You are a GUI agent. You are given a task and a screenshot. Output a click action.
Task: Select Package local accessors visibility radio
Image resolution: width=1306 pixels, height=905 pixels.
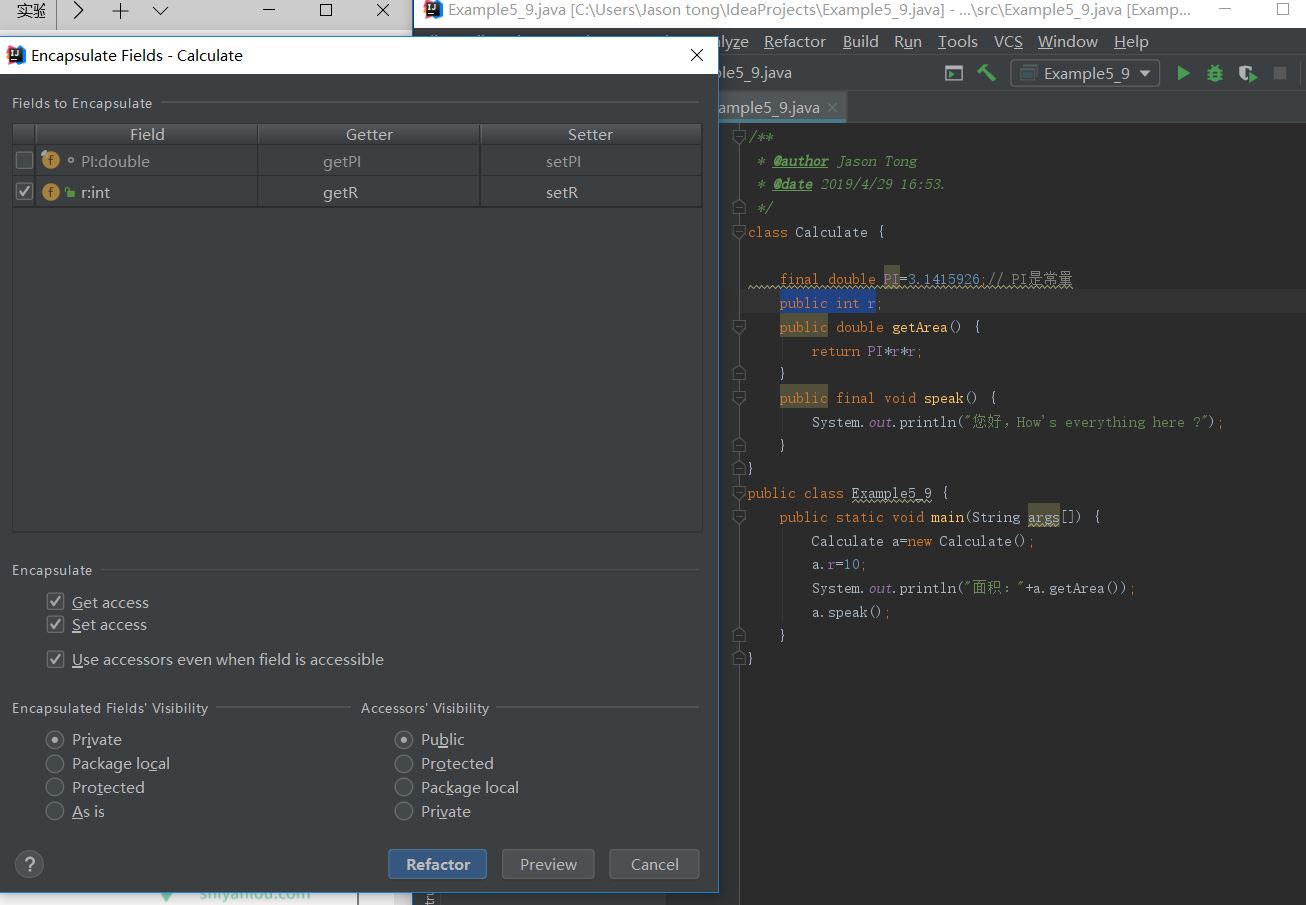pyautogui.click(x=404, y=787)
